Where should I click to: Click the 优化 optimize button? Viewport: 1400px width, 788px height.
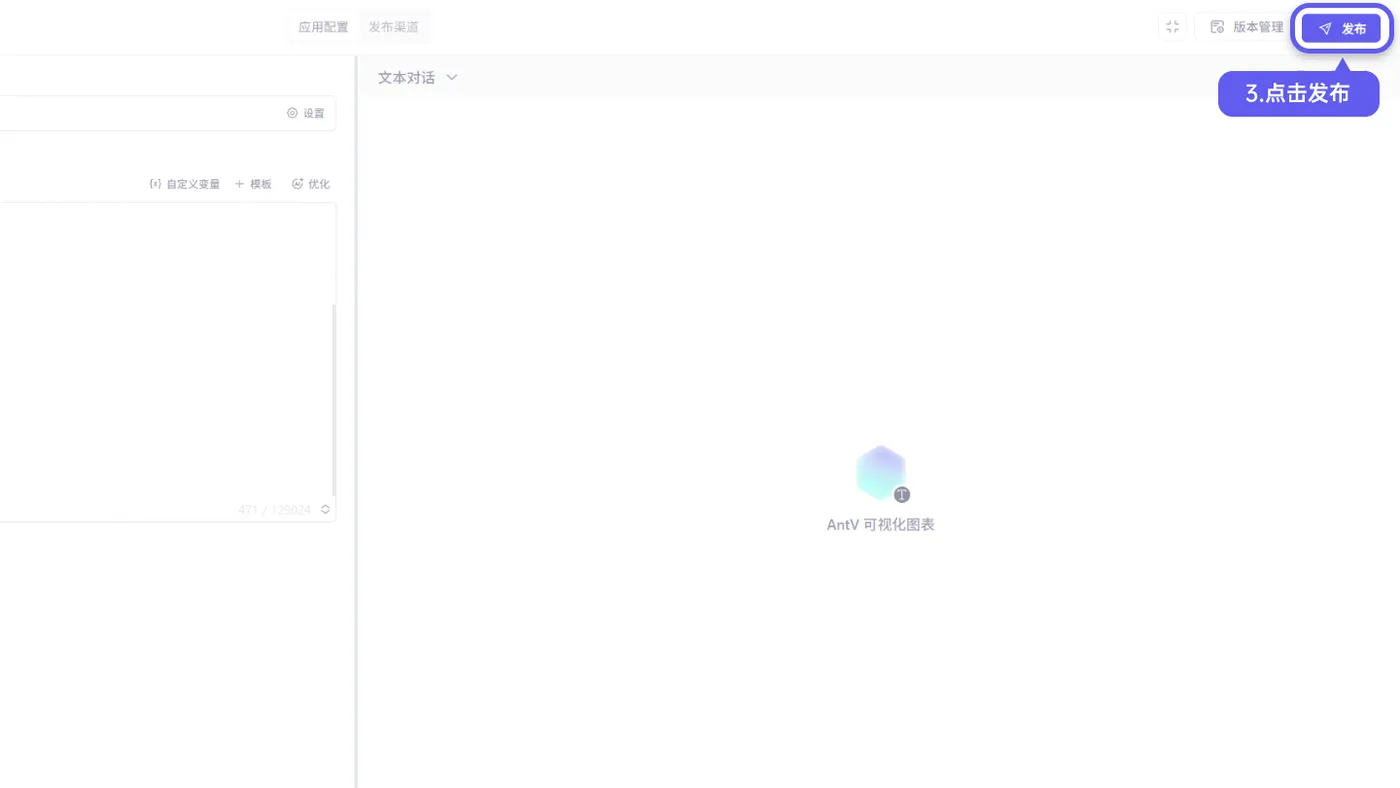[310, 184]
